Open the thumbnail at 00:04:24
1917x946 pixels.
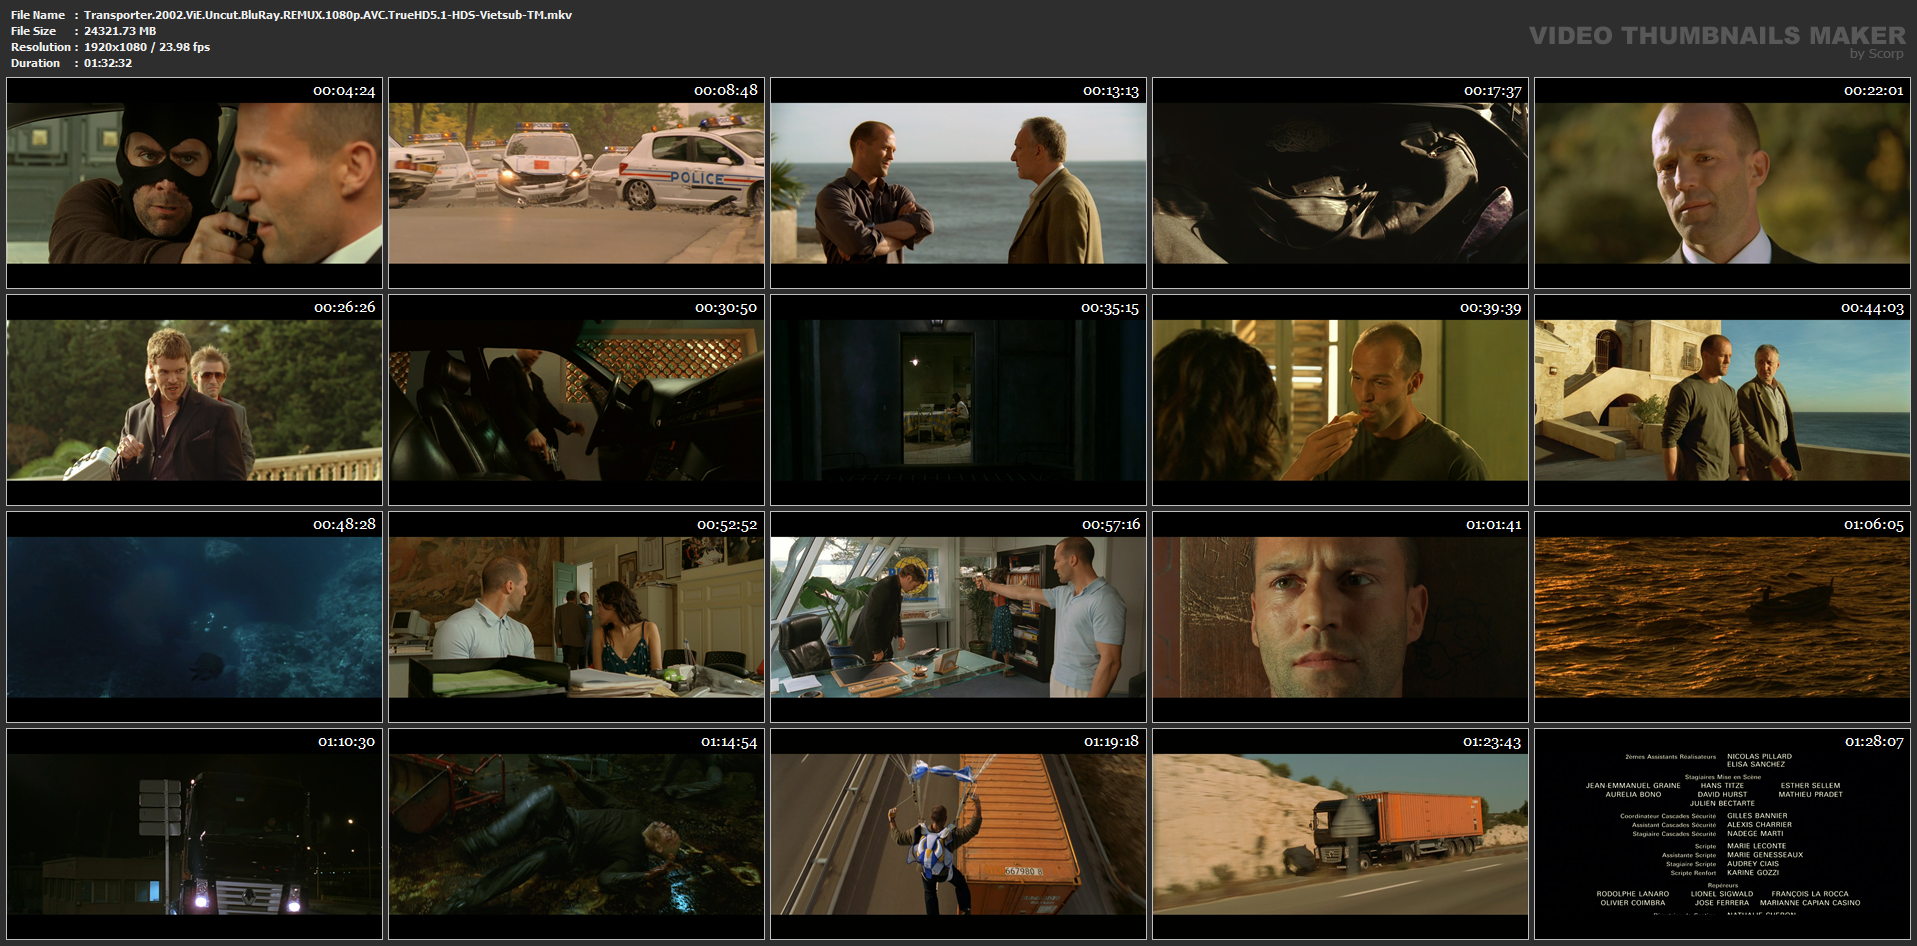click(x=194, y=183)
